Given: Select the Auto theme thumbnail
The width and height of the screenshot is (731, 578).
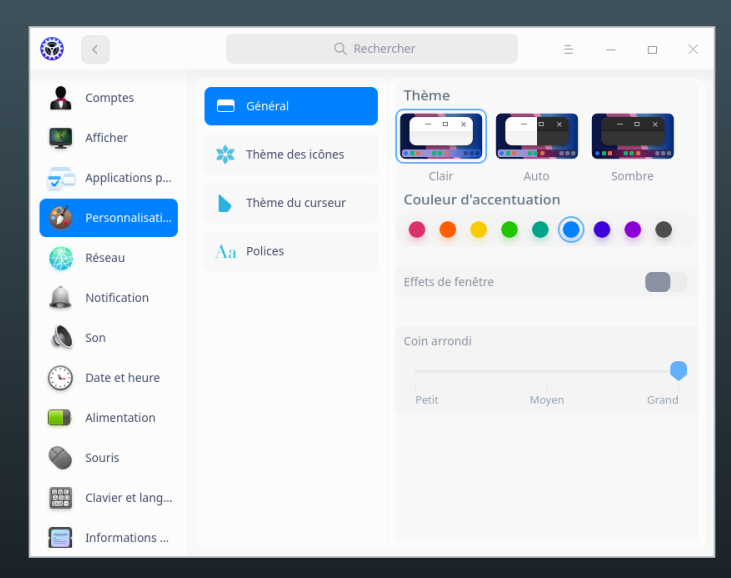Looking at the screenshot, I should [537, 136].
